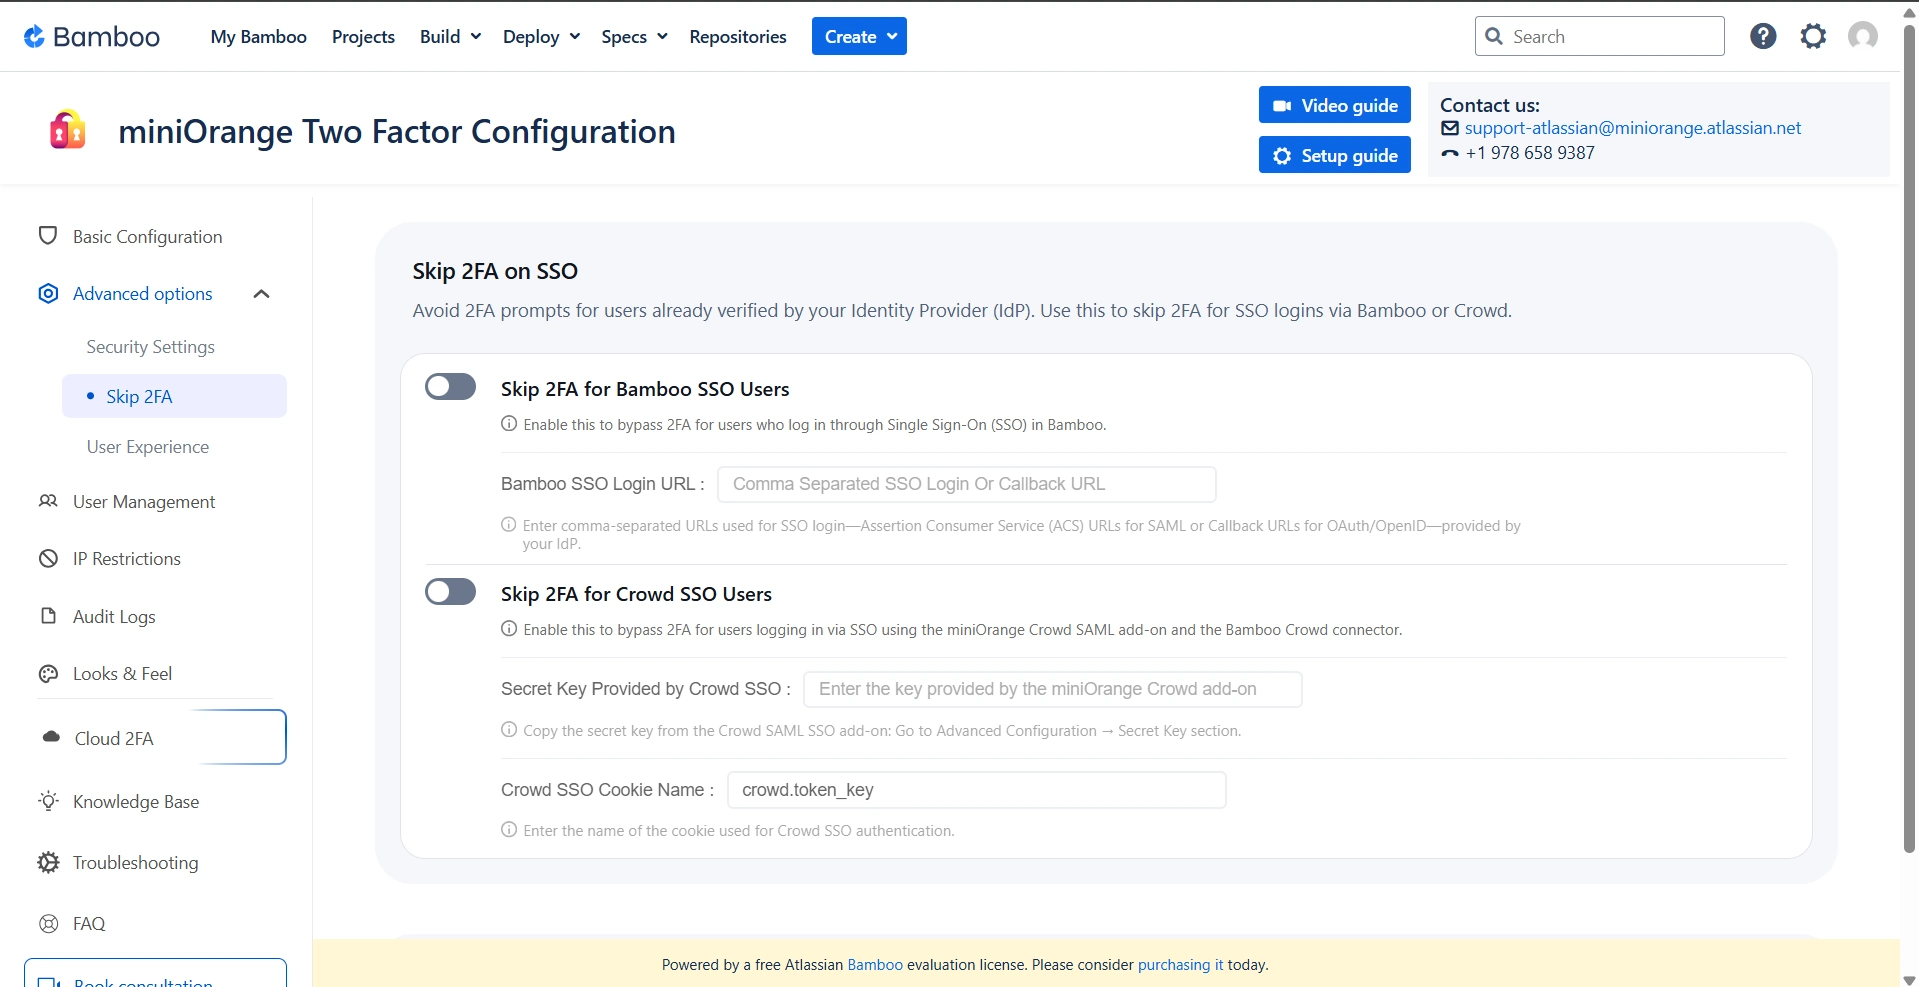
Task: Enable Skip 2FA for Bamboo SSO Users
Action: [449, 386]
